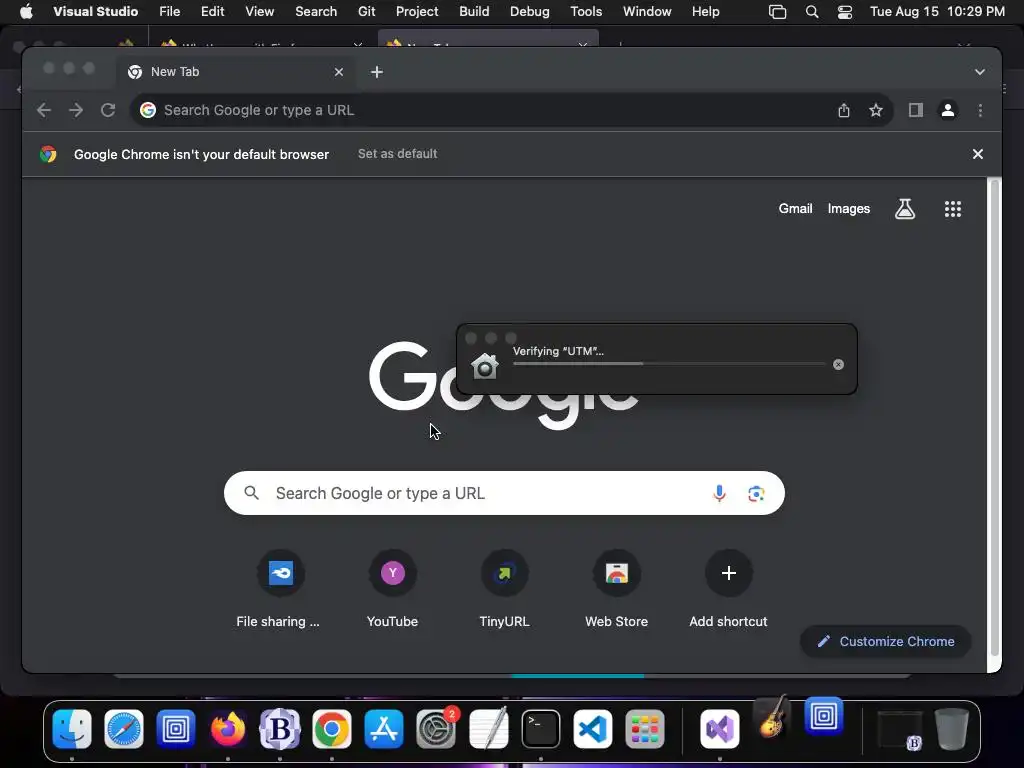Set Chrome as default browser
The width and height of the screenshot is (1024, 768).
point(397,153)
